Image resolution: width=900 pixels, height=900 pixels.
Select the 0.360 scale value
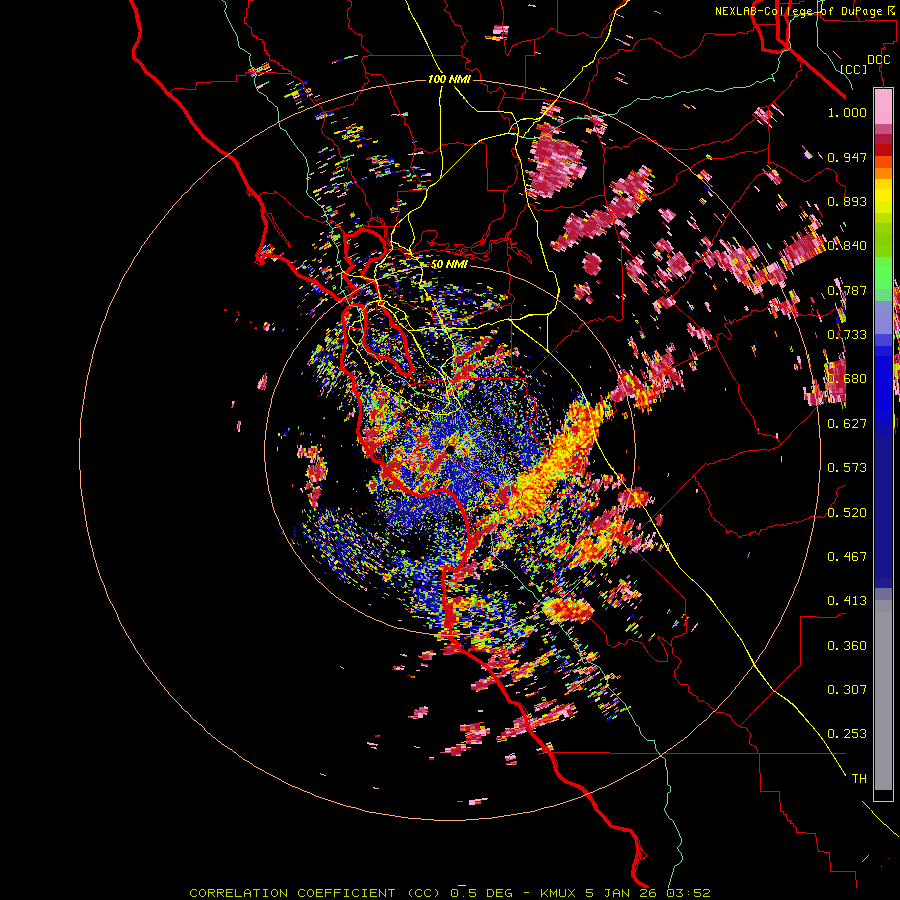[x=847, y=646]
